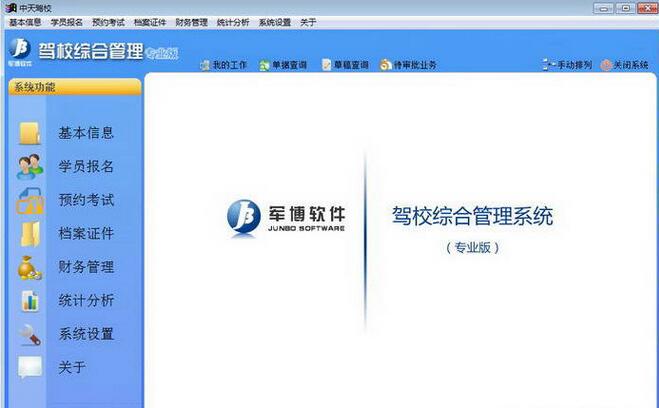The image size is (659, 408).
Task: Open the 系统设置 menu in menu bar
Action: (x=274, y=23)
